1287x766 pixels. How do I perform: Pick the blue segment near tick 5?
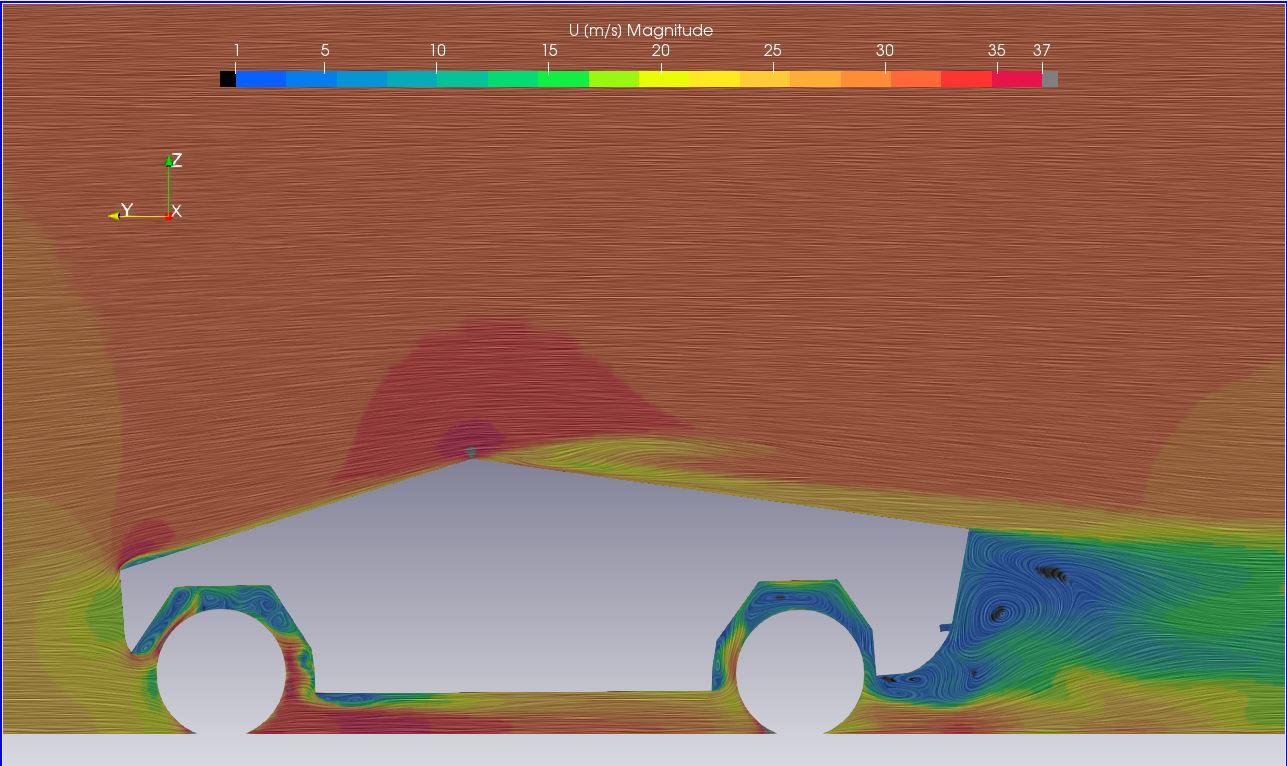click(311, 79)
